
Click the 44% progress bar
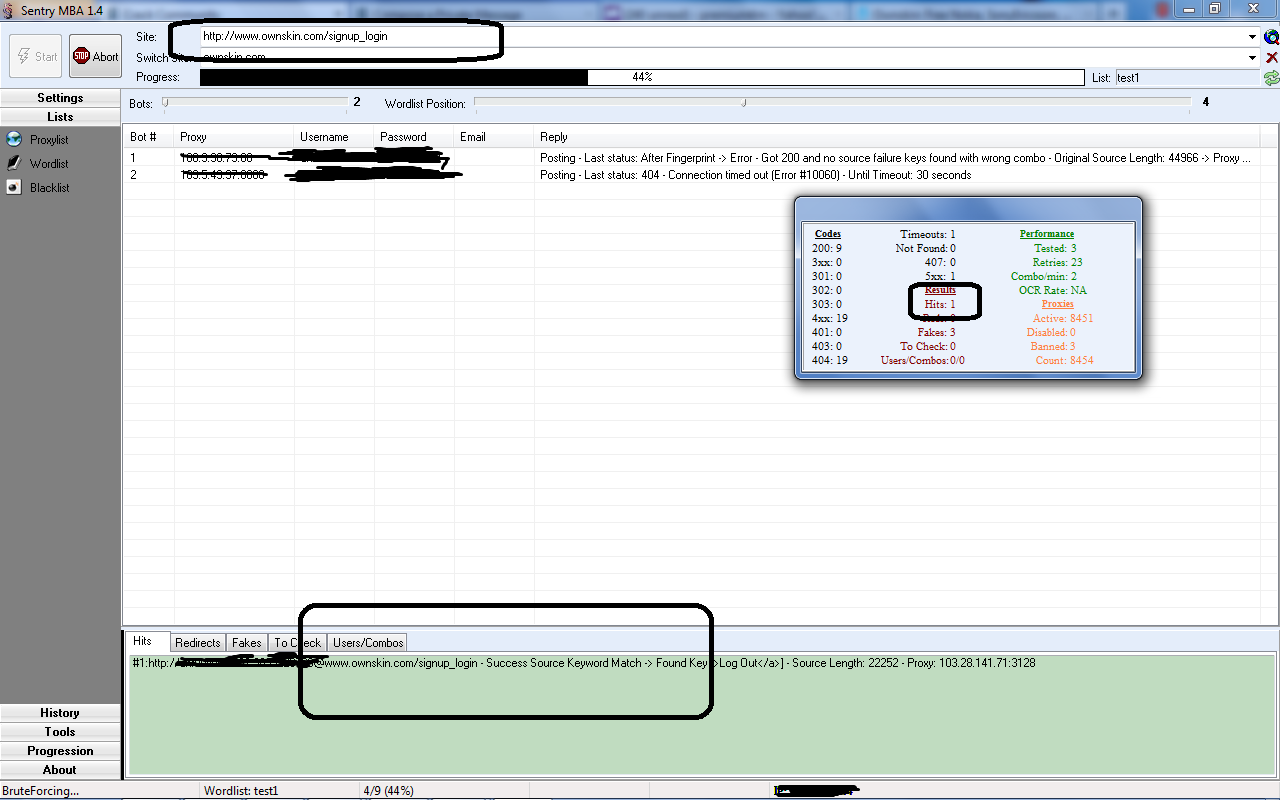[x=642, y=77]
